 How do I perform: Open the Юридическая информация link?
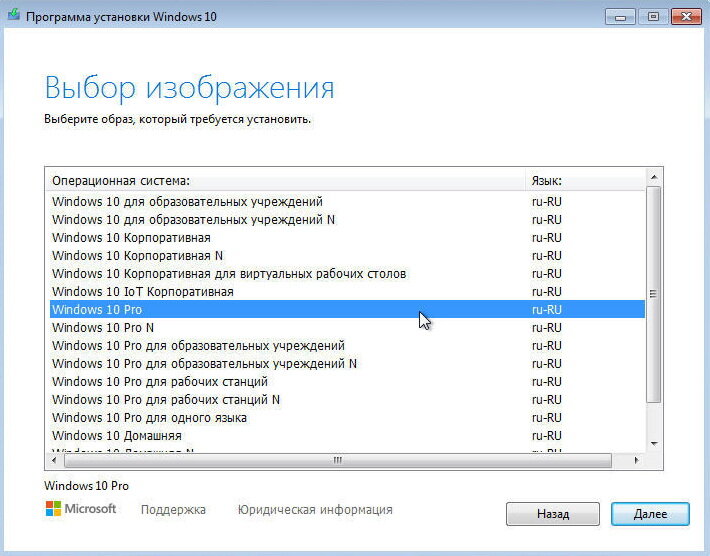tap(315, 510)
